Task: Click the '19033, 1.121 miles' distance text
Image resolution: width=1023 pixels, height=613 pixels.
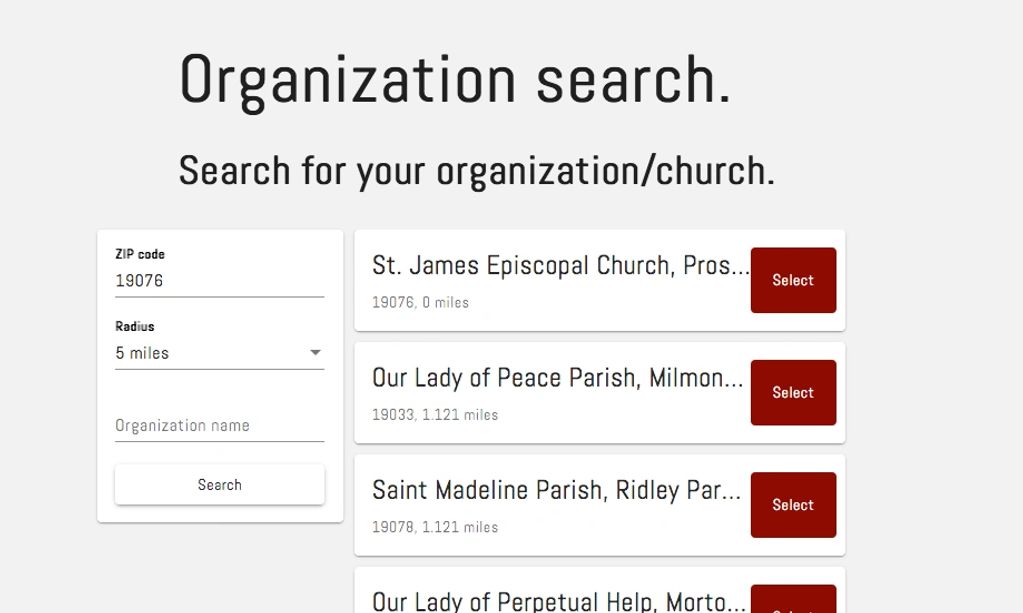Action: (x=435, y=414)
